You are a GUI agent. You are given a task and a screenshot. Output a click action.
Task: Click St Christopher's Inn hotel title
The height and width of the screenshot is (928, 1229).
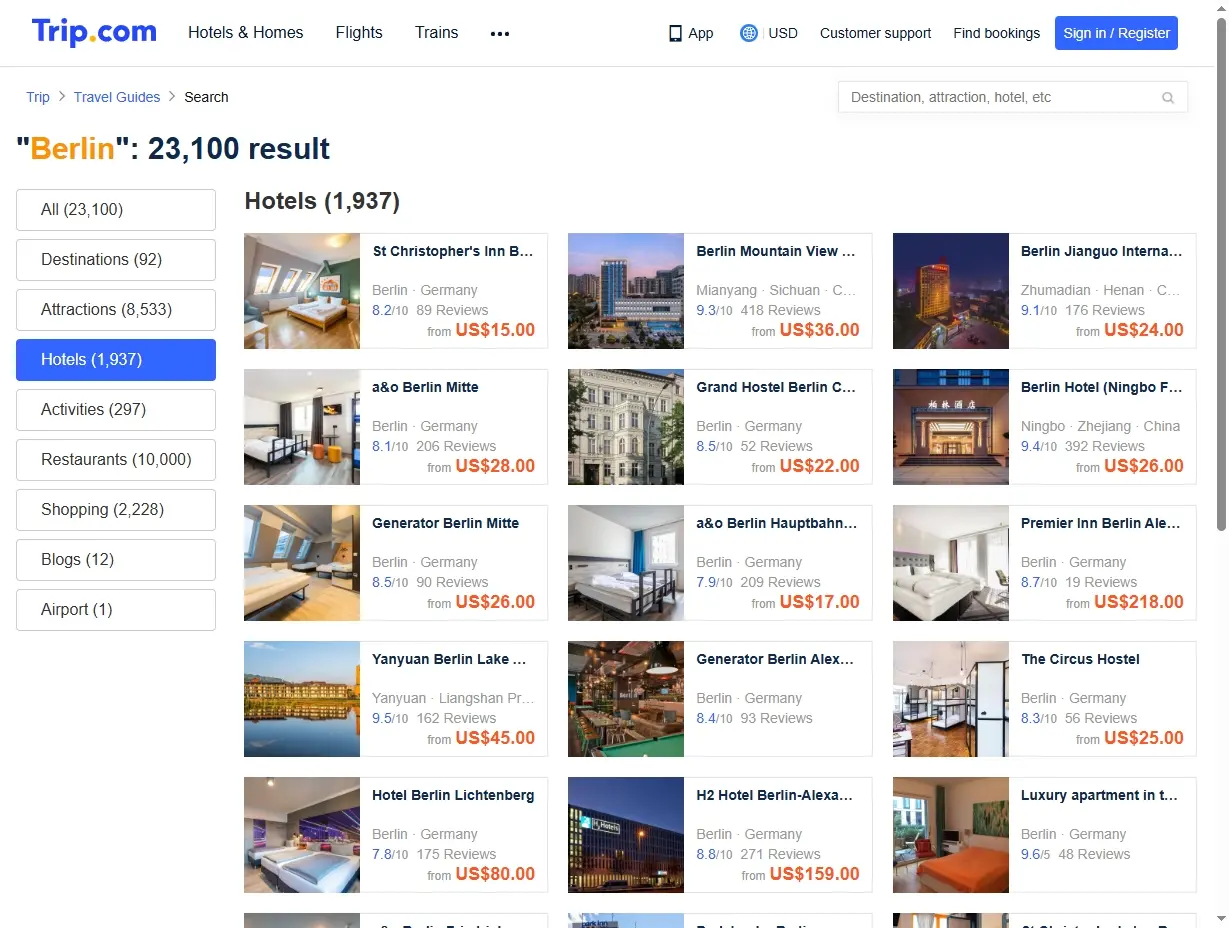(x=453, y=251)
